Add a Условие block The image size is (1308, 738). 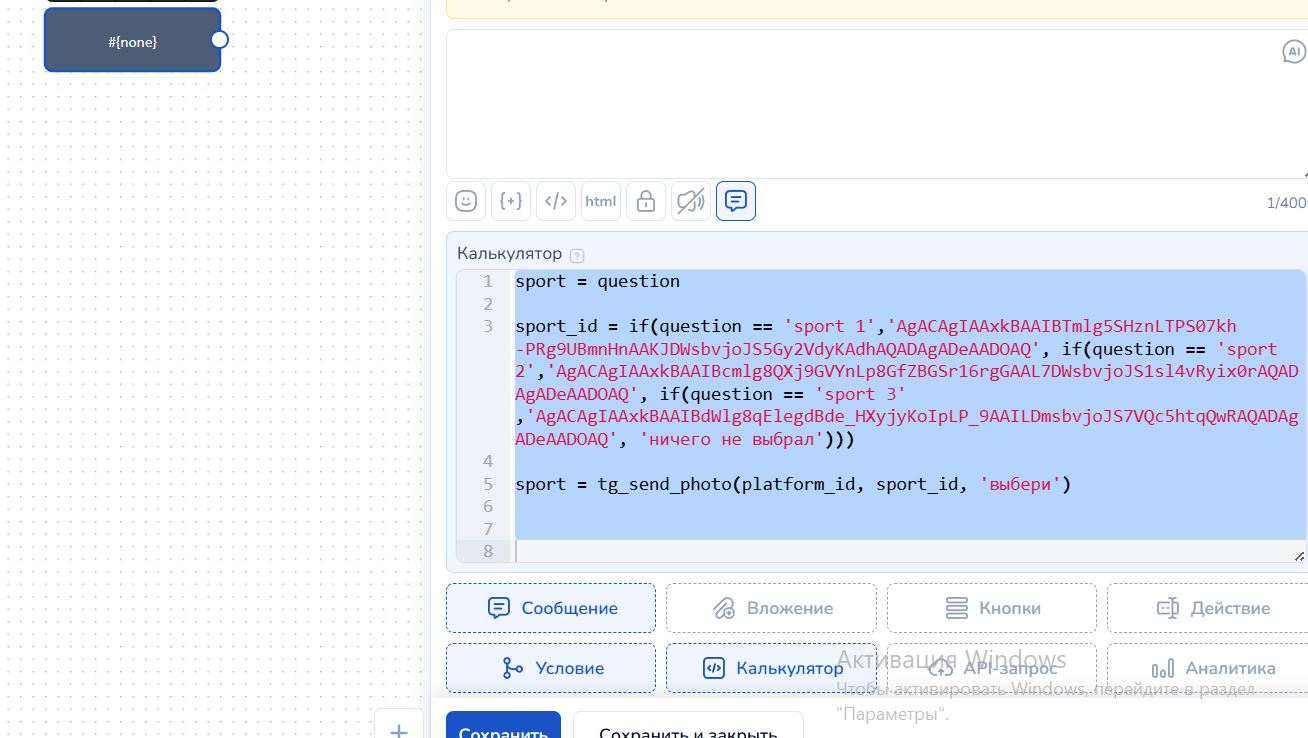coord(551,668)
